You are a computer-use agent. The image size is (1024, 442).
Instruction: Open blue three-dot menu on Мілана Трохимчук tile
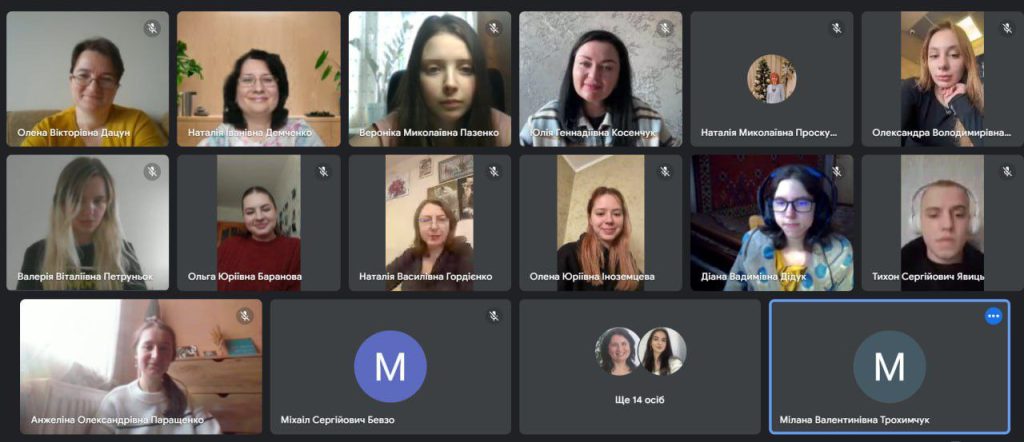point(993,316)
